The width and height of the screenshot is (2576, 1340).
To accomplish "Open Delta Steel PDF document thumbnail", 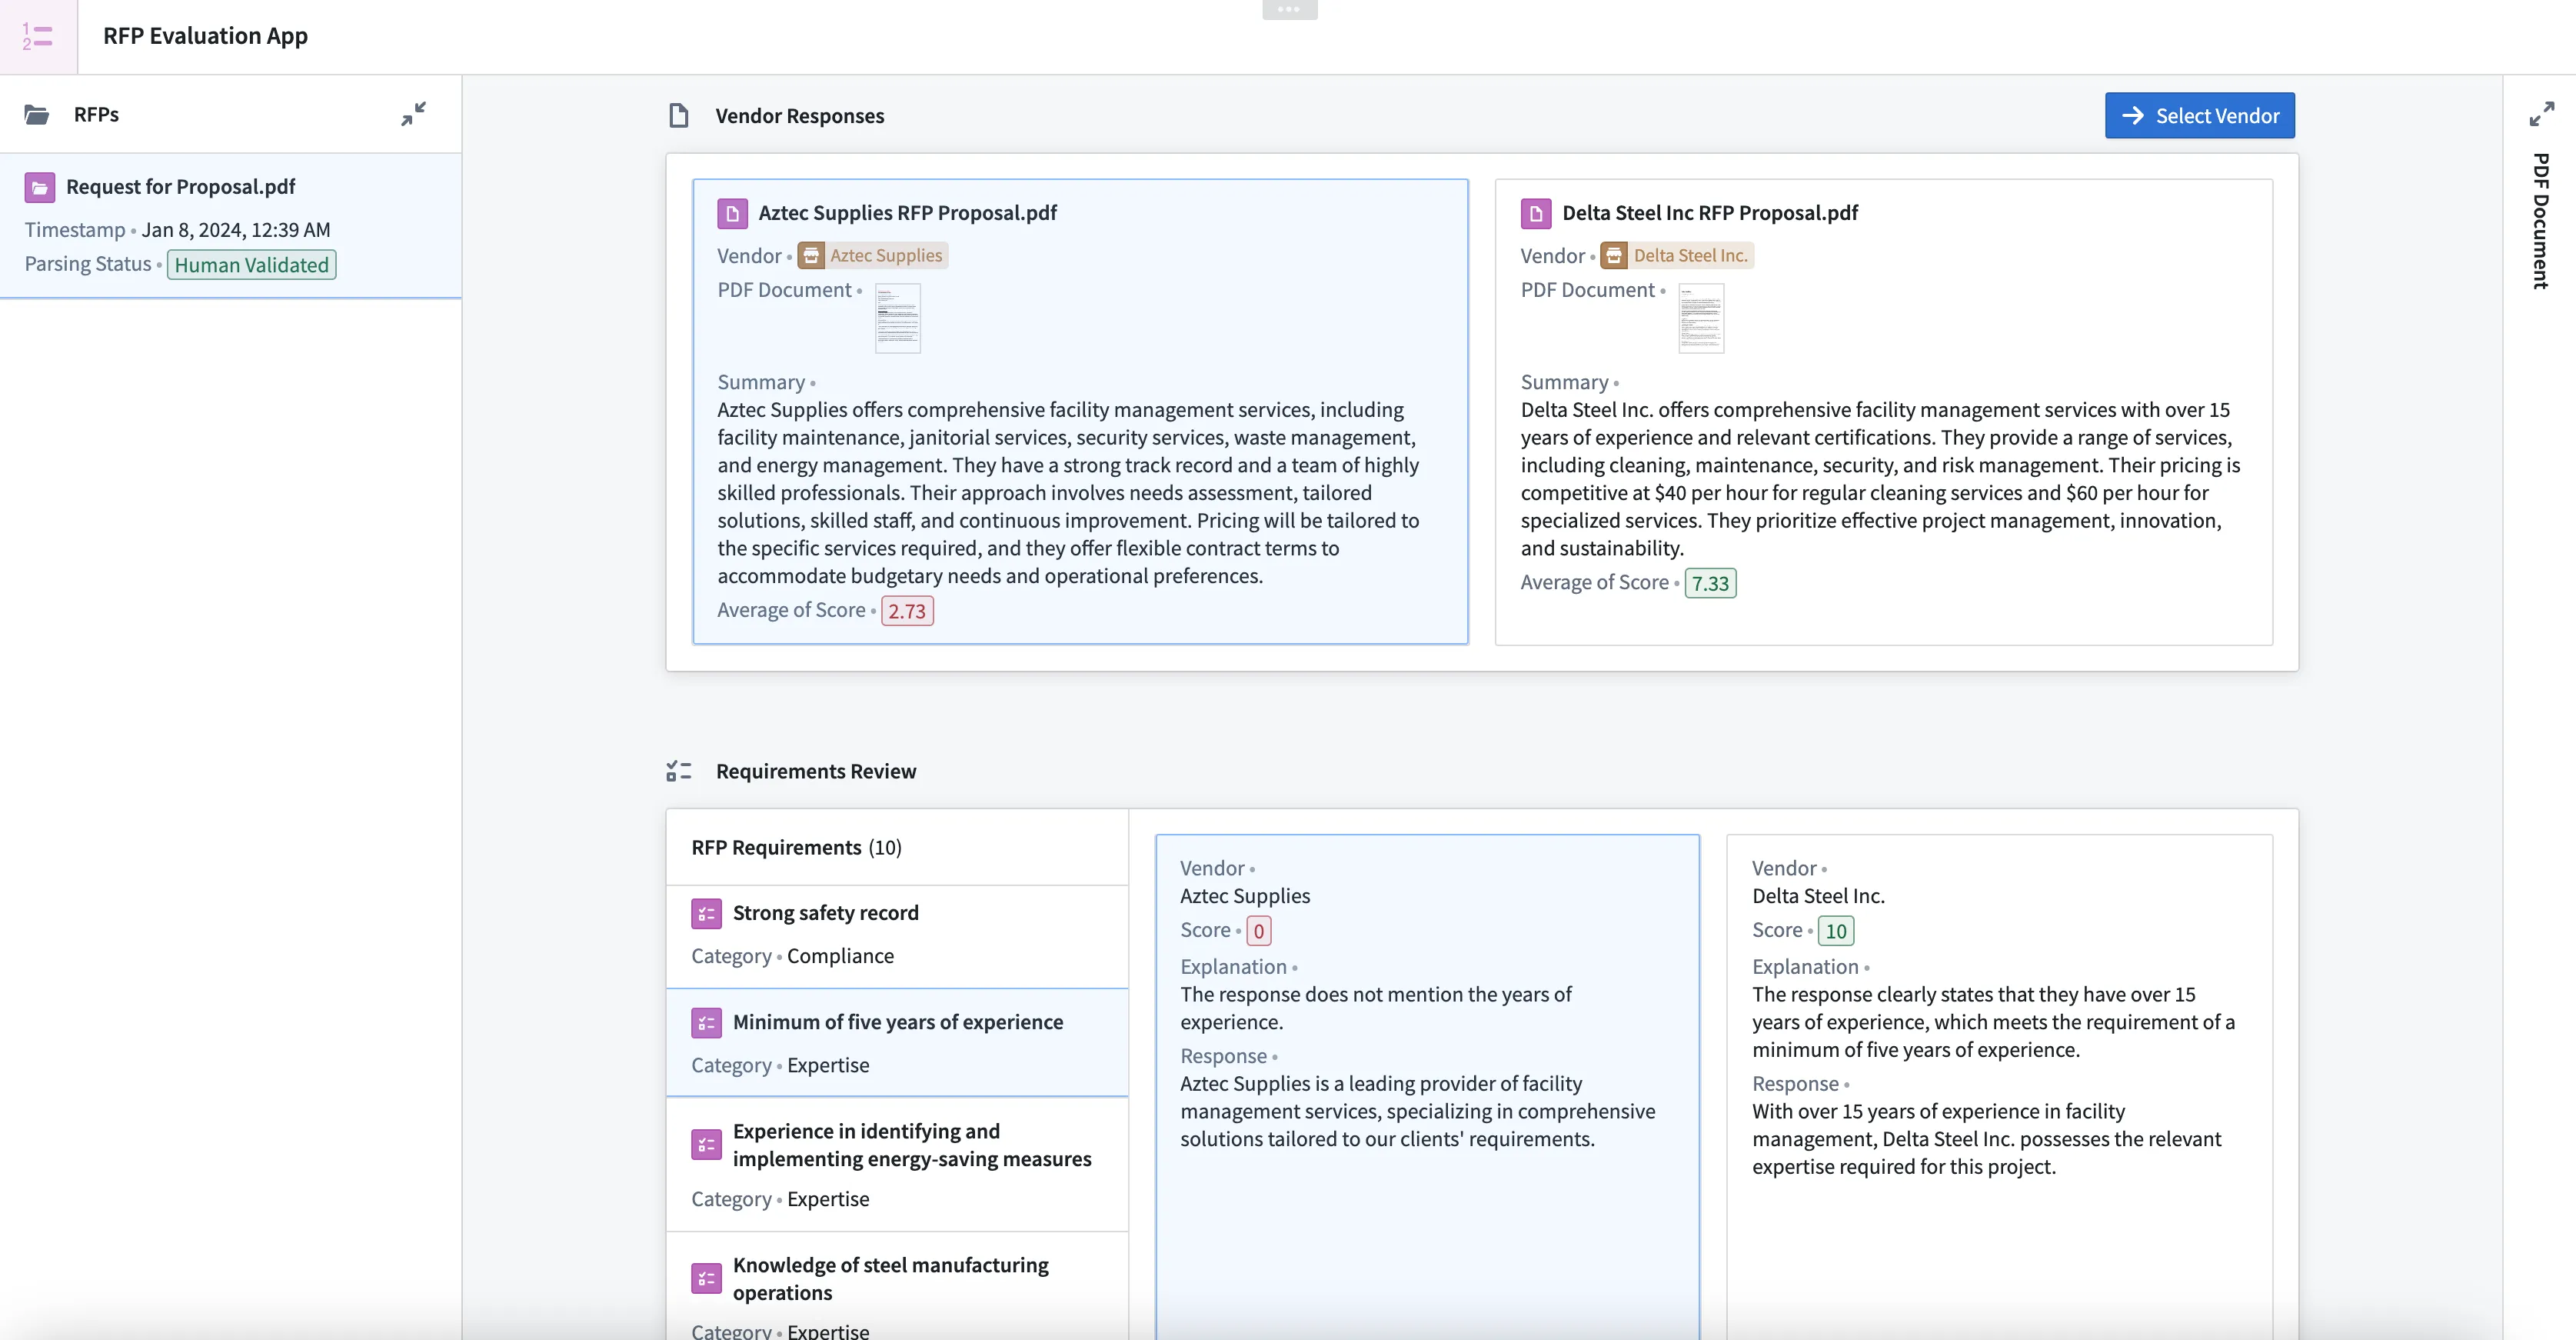I will tap(1701, 318).
